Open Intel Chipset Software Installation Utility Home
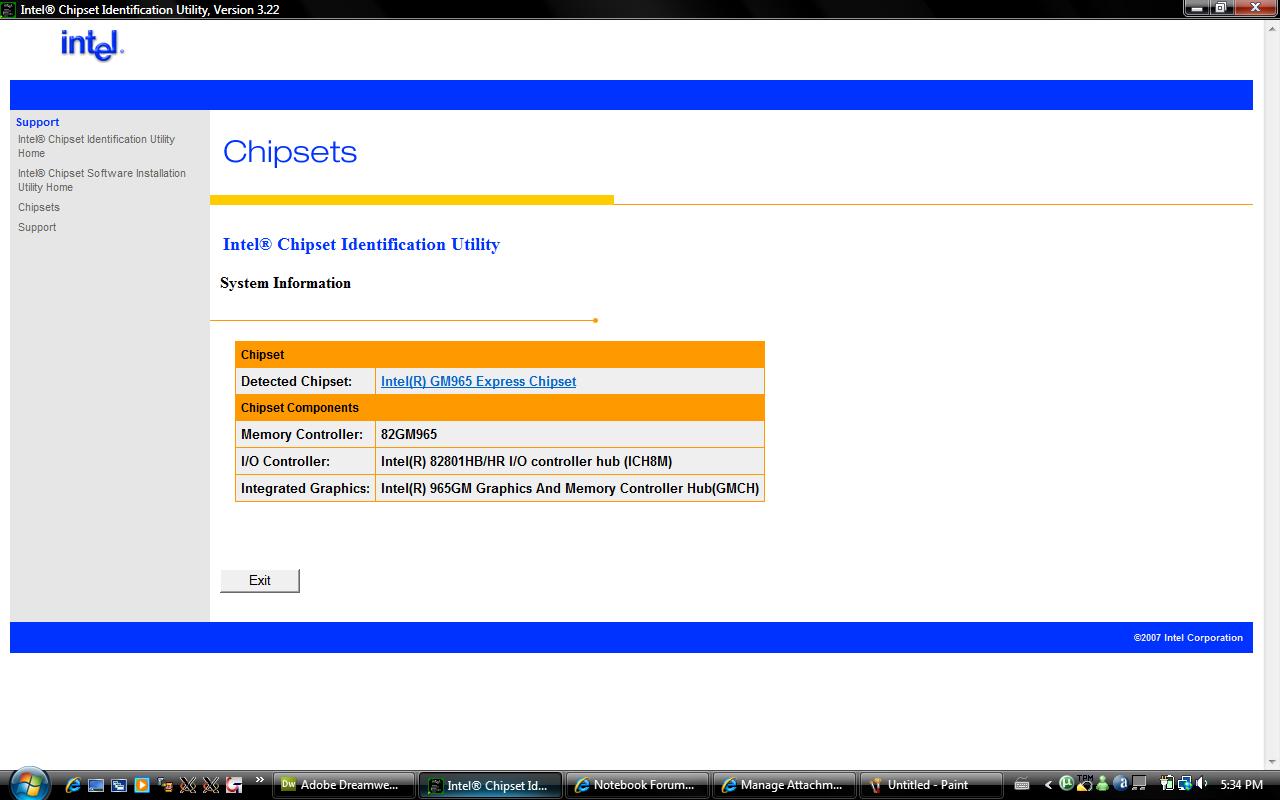The height and width of the screenshot is (800, 1280). click(102, 180)
